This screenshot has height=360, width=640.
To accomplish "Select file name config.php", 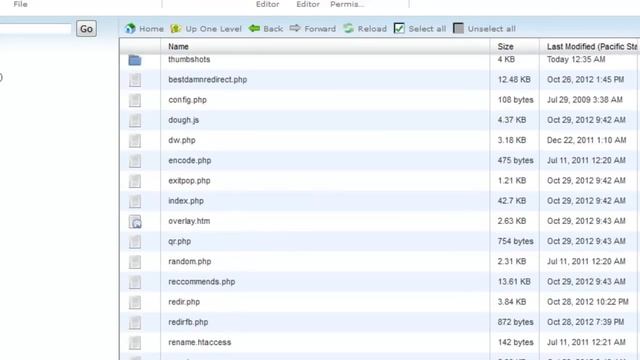I will pos(187,100).
